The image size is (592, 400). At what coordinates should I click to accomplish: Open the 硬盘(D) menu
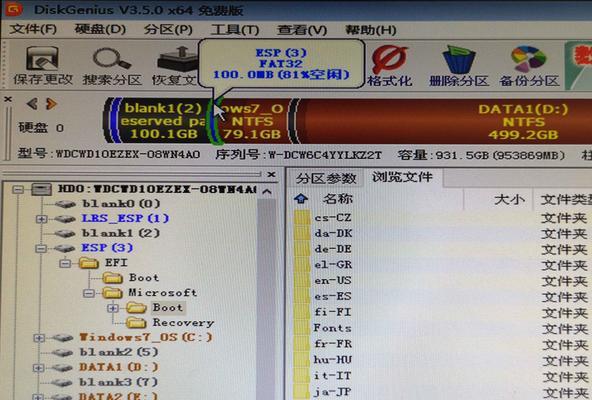pyautogui.click(x=100, y=29)
